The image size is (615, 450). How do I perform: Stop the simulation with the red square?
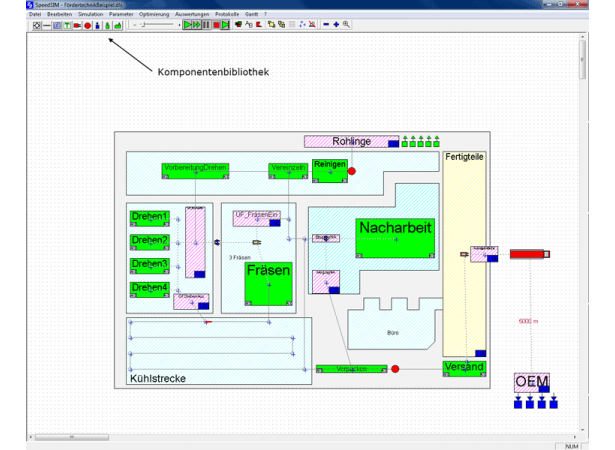216,25
